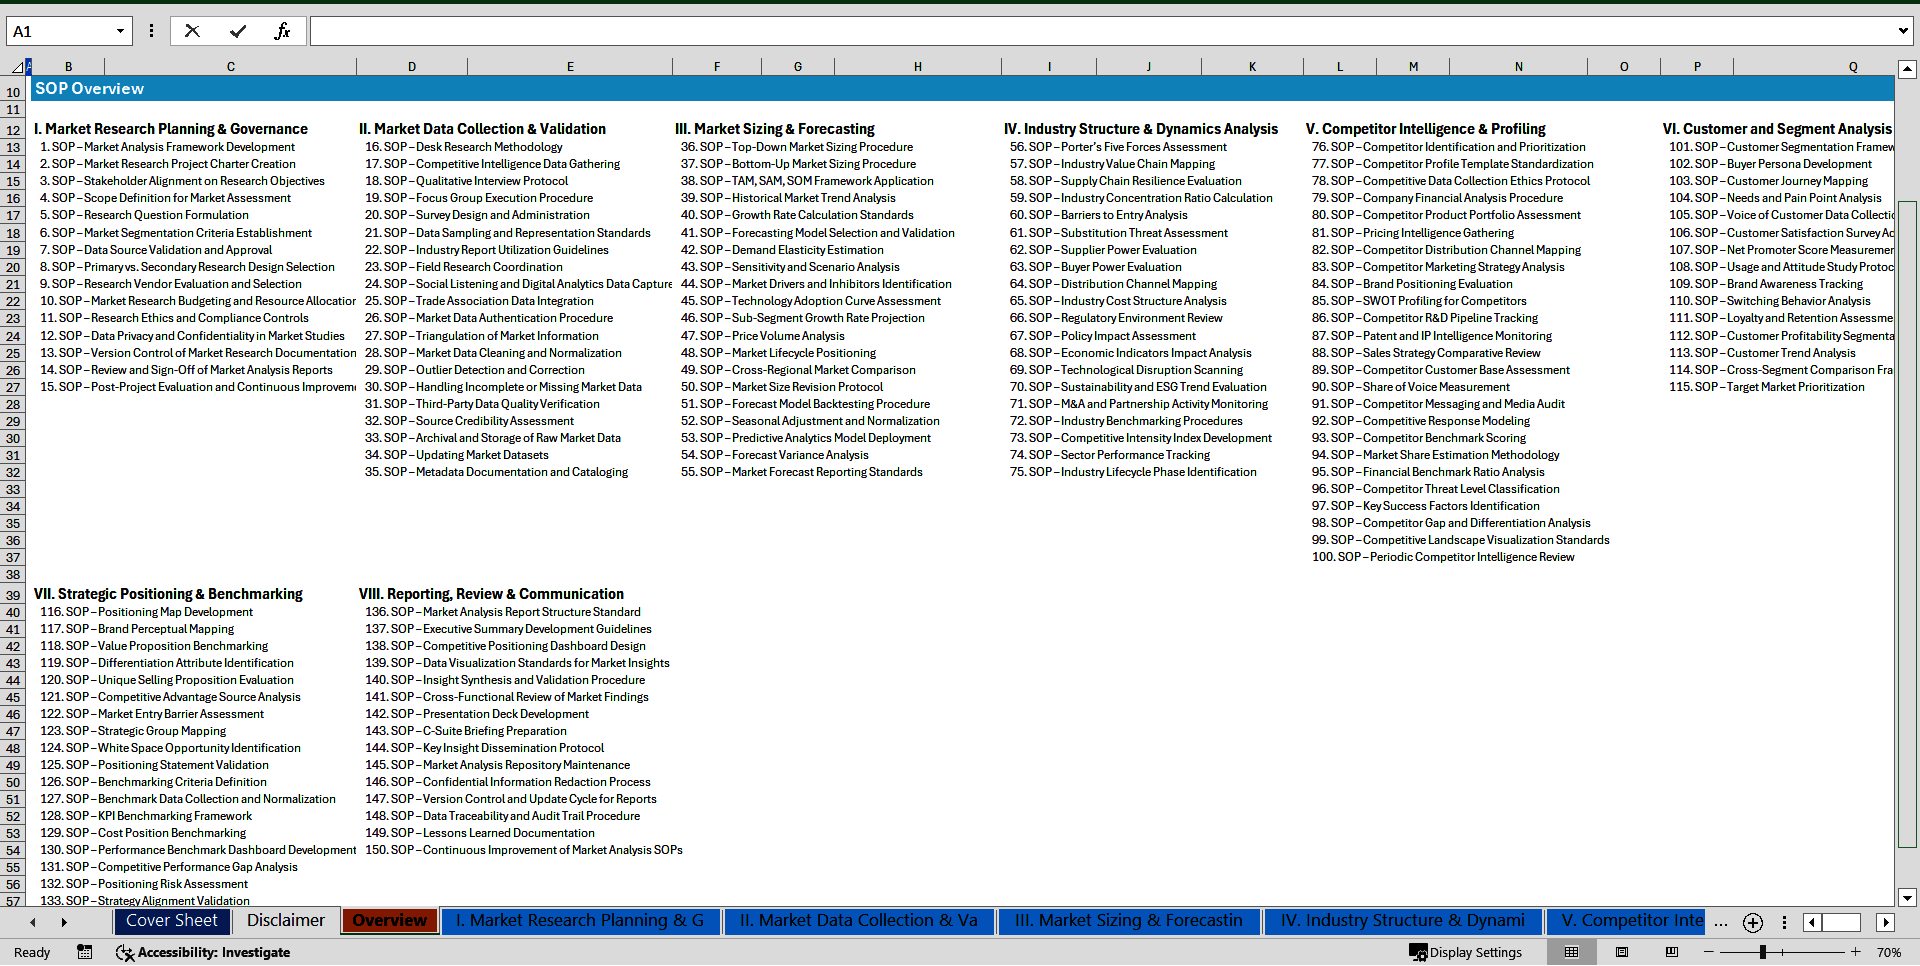1920x966 pixels.
Task: Open the III. Market Sizing & Forecasting tab
Action: click(x=1128, y=920)
